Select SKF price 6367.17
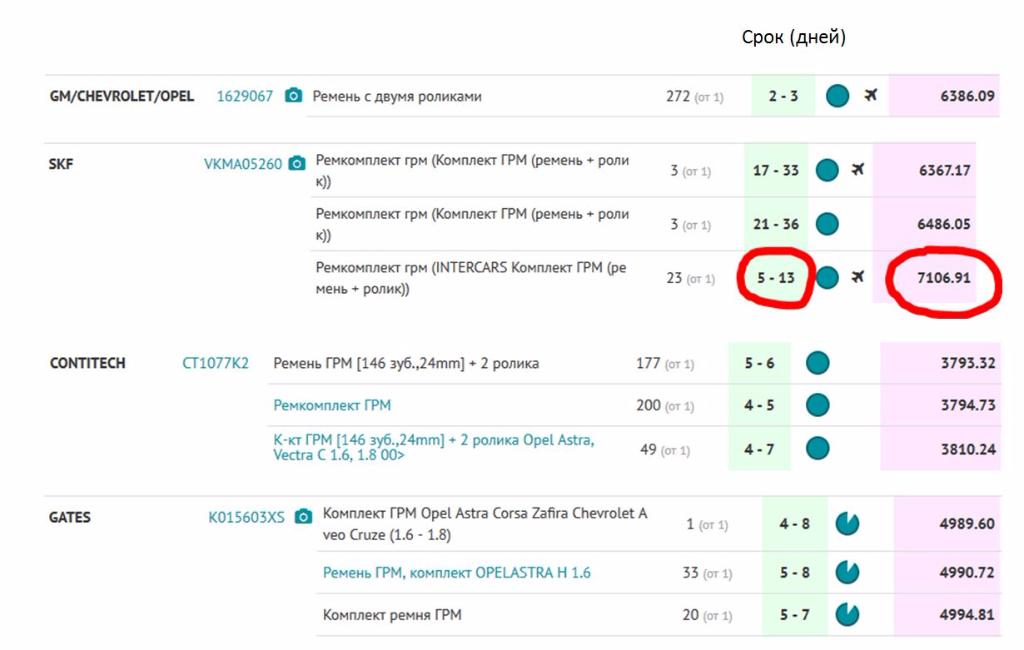 [944, 171]
